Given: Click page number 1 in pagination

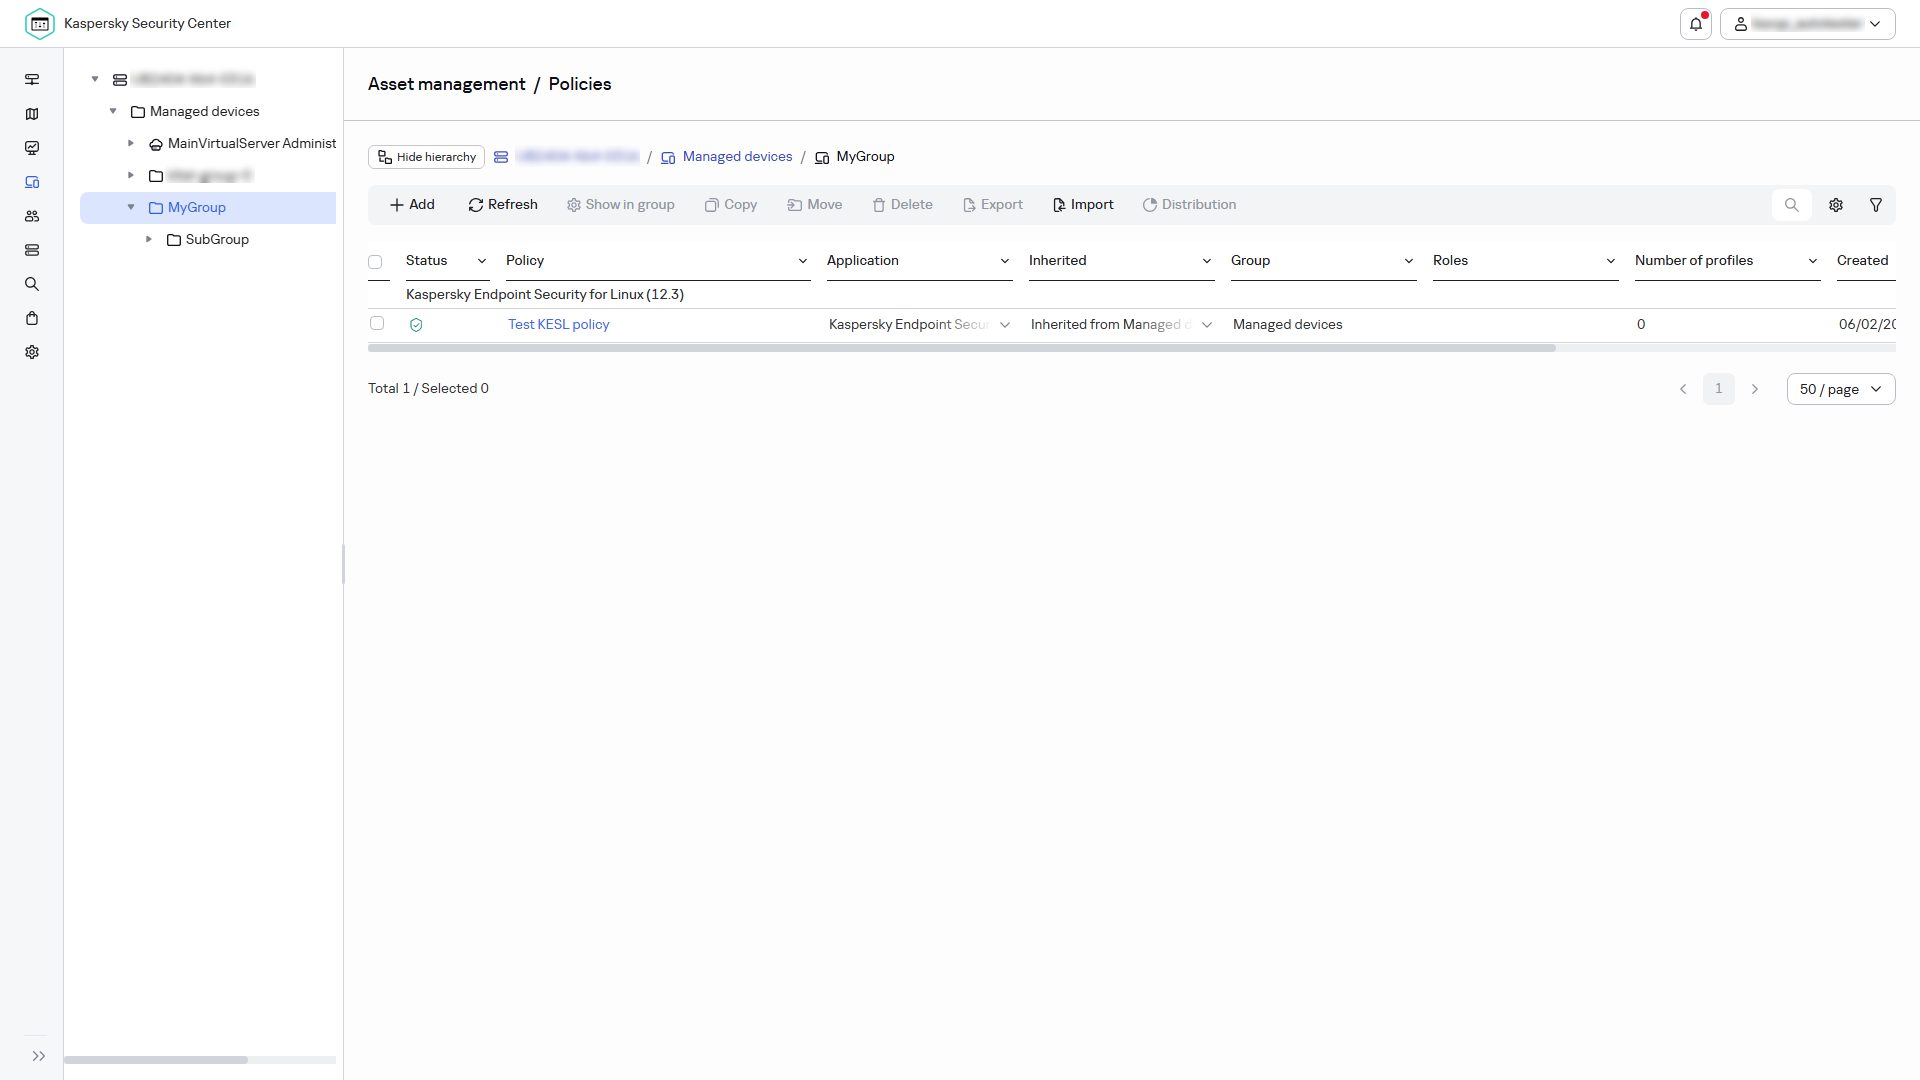Looking at the screenshot, I should click(1719, 389).
